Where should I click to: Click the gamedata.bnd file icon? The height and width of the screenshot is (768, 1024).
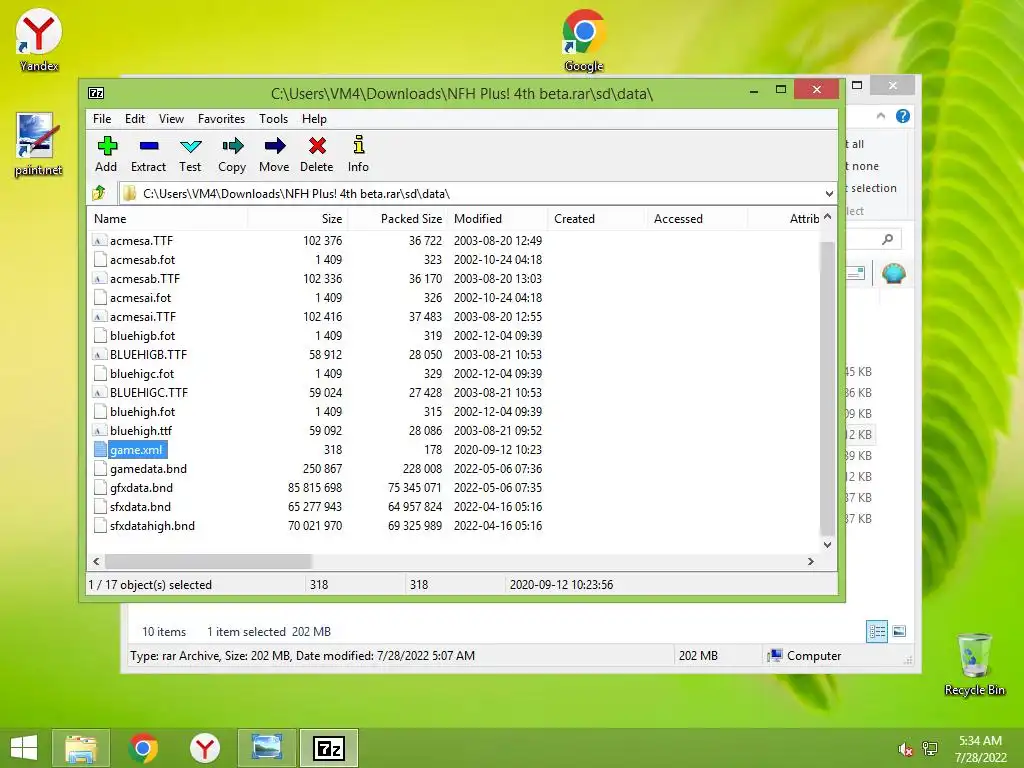point(99,469)
